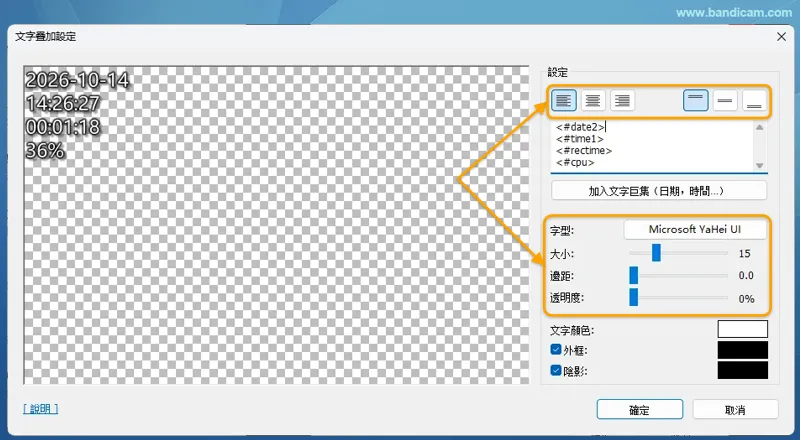Click 加入文字巨集 macro button
Viewport: 800px width, 440px height.
(659, 191)
